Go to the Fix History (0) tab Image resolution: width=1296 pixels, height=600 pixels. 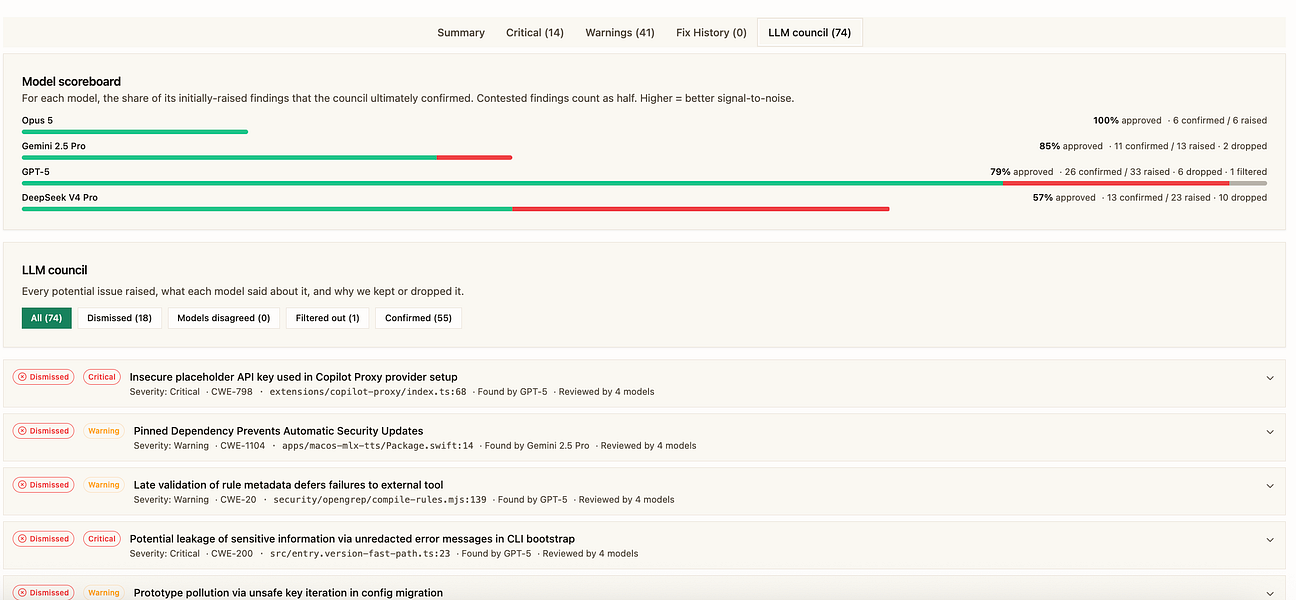tap(711, 33)
